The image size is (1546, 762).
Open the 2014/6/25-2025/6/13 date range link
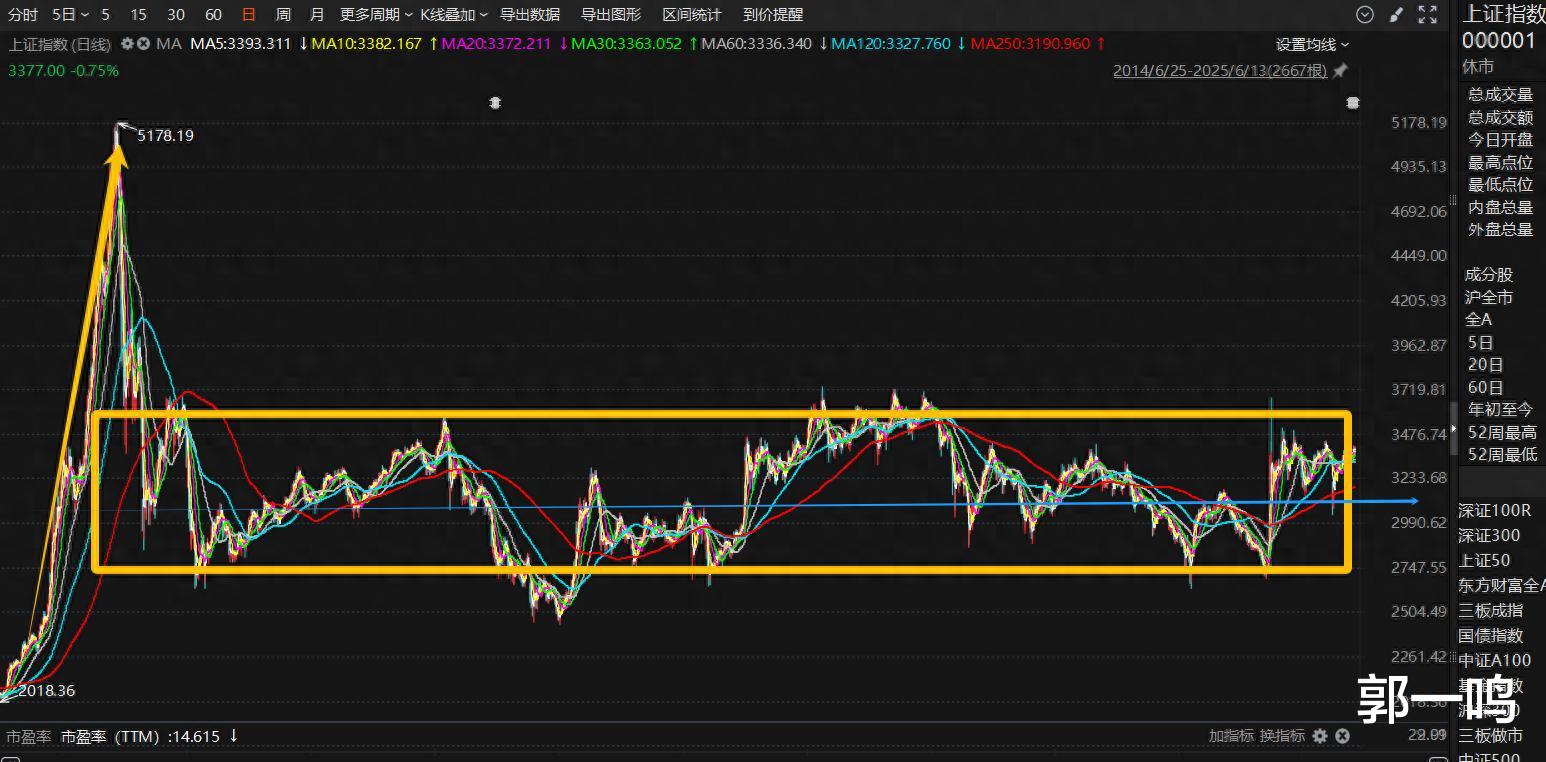point(1220,71)
